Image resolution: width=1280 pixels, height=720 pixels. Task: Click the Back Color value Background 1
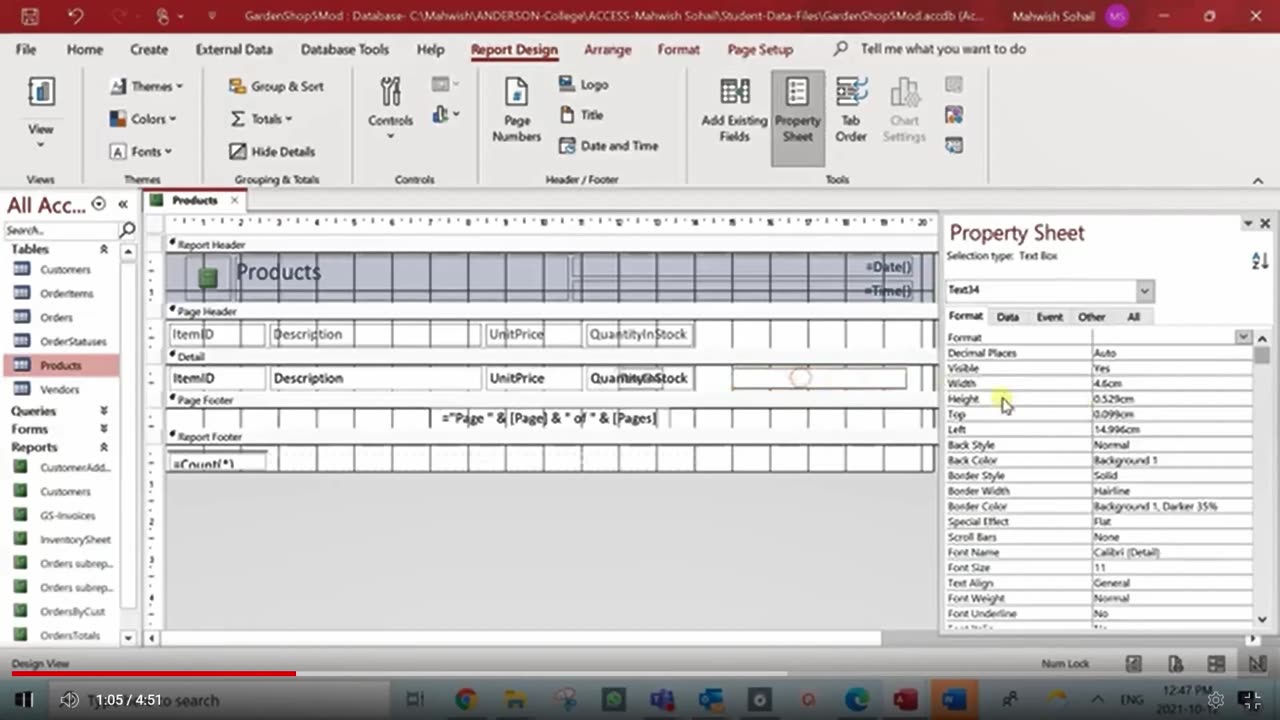click(x=1171, y=460)
